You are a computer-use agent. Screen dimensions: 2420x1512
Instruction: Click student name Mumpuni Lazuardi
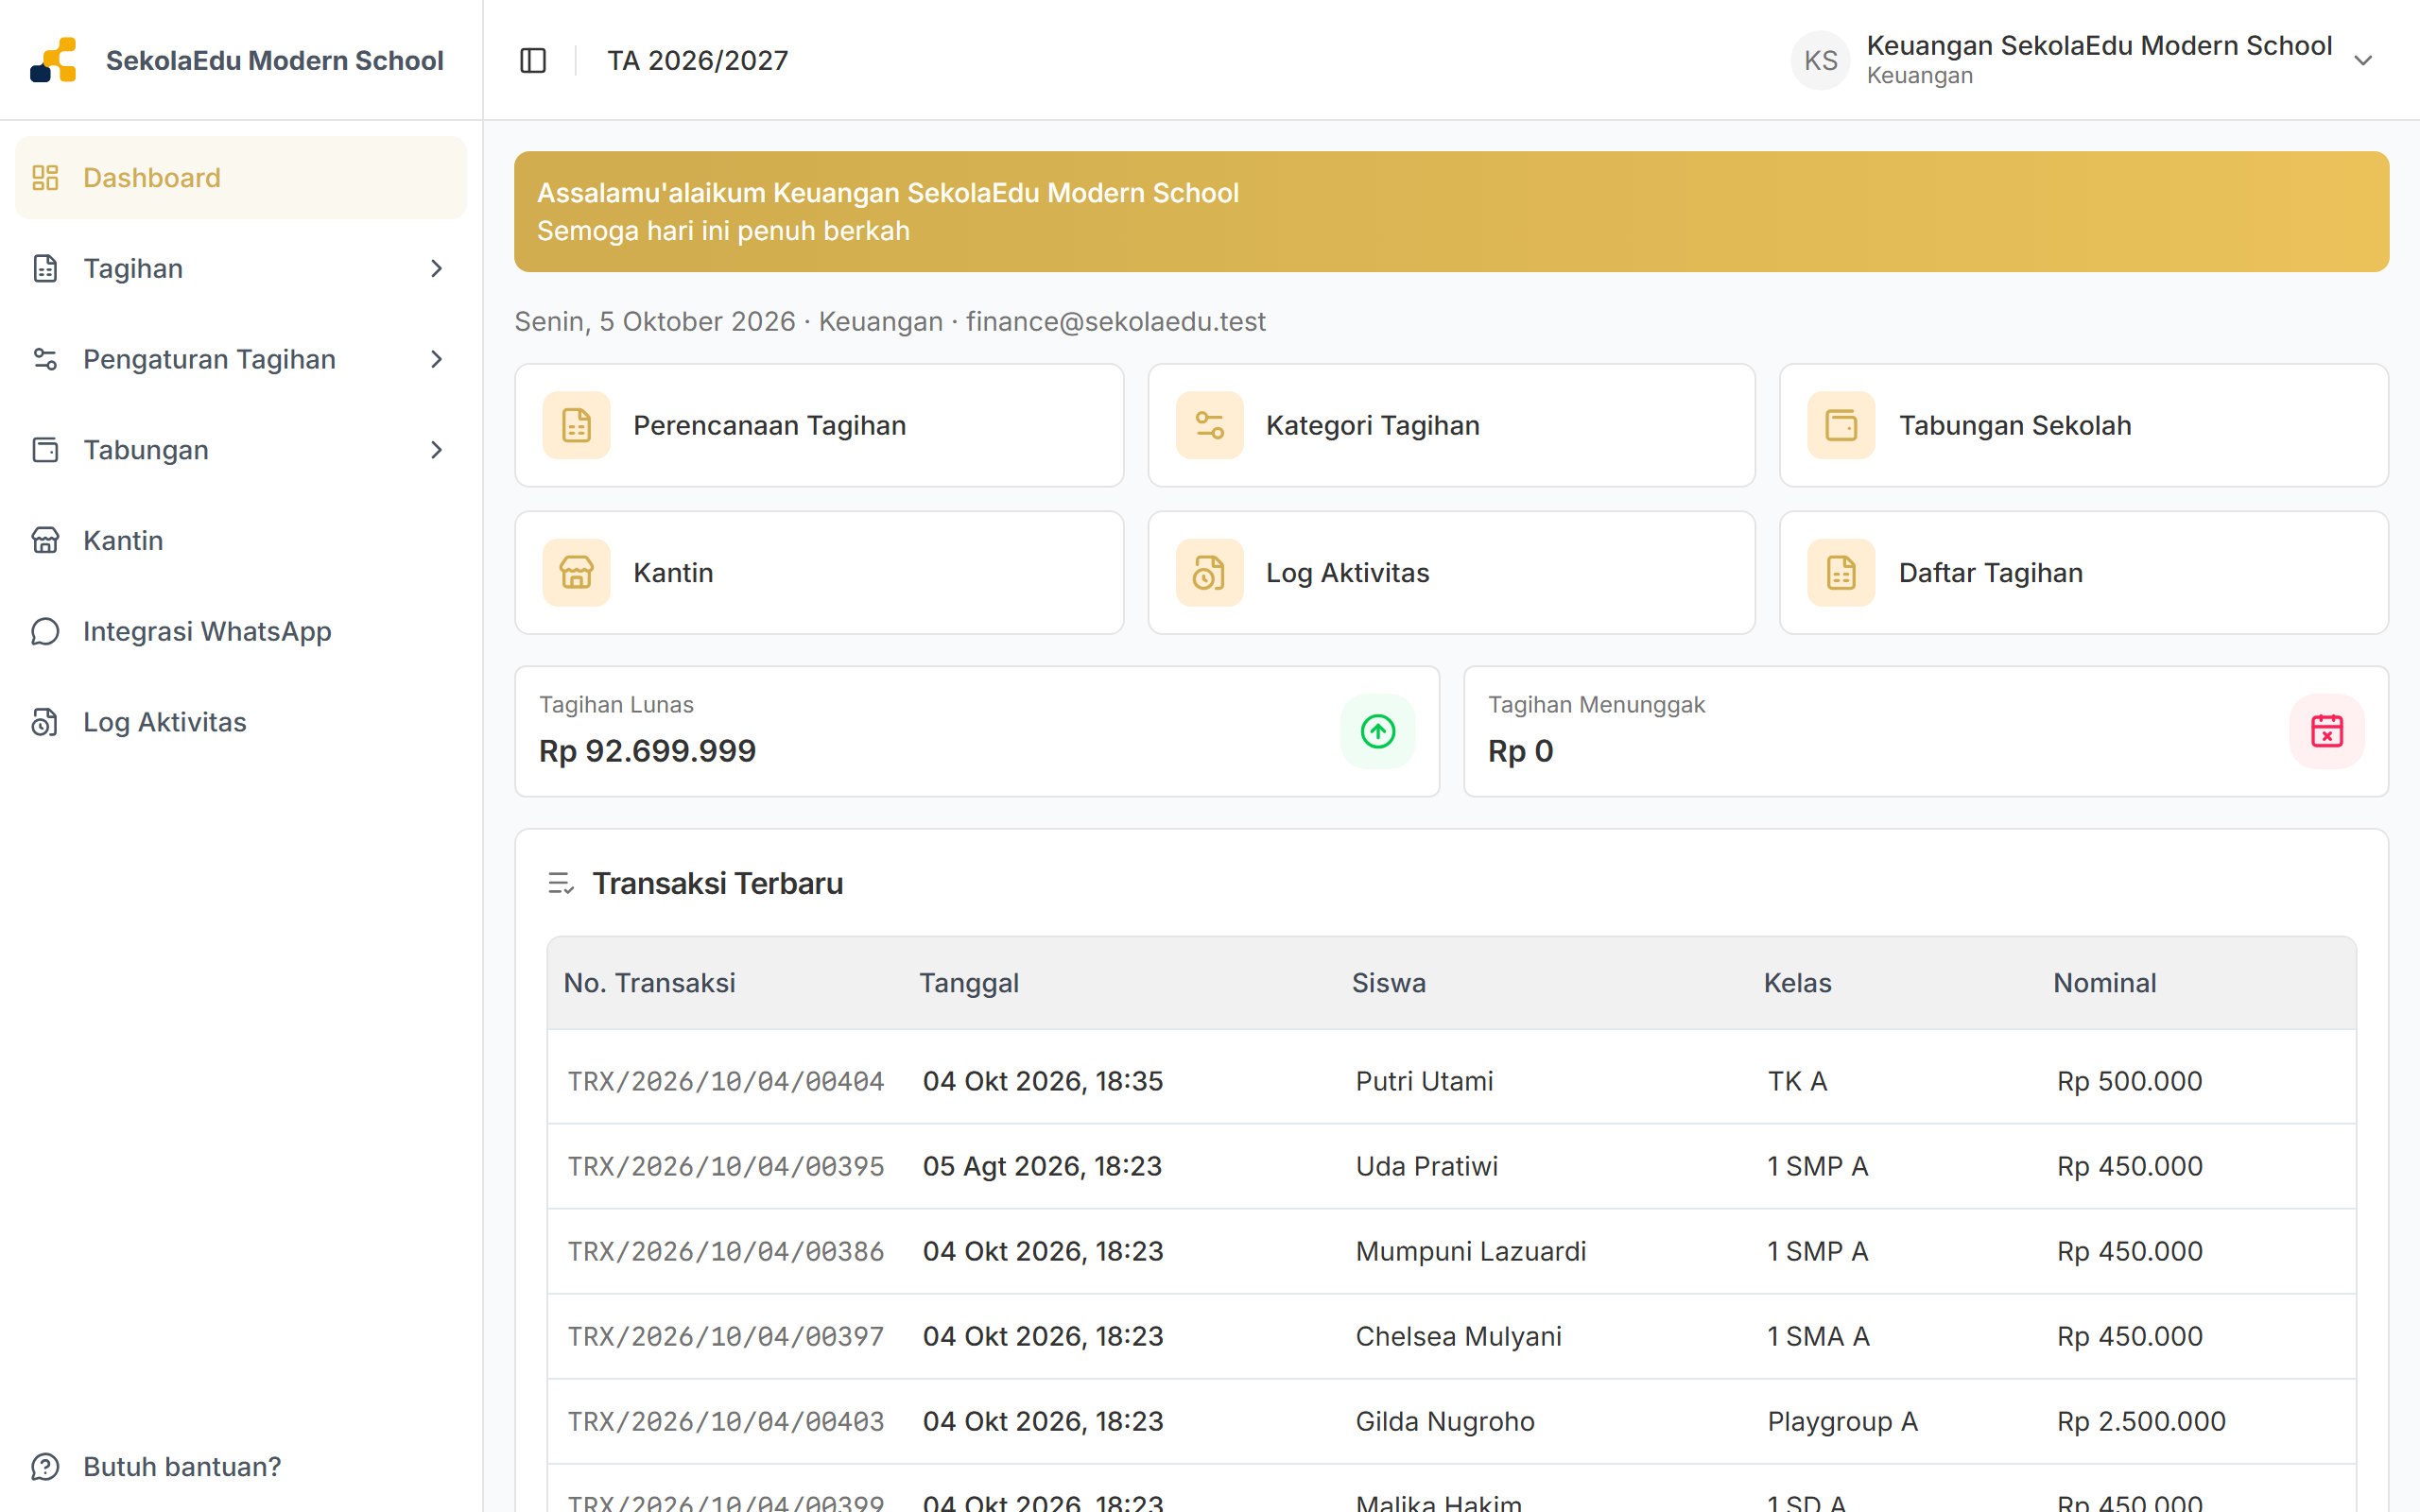click(1471, 1251)
